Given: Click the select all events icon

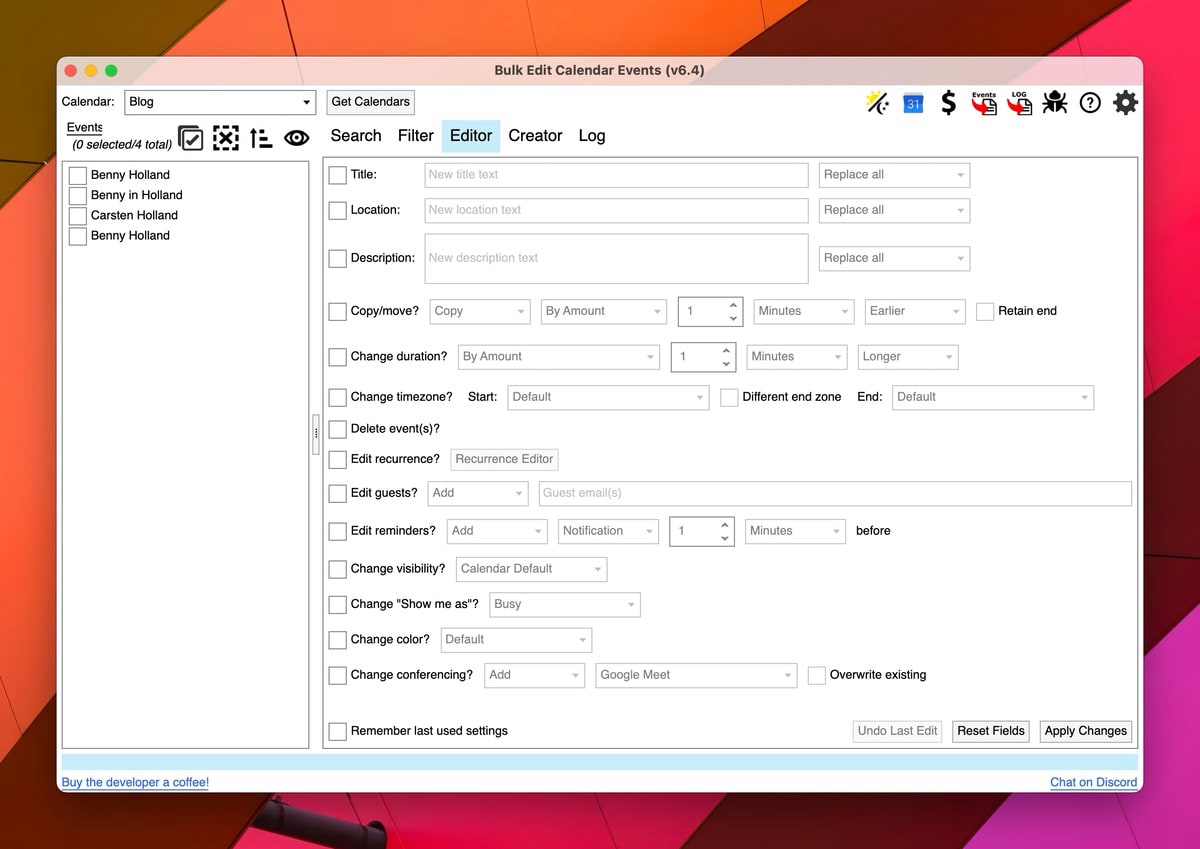Looking at the screenshot, I should pos(190,138).
